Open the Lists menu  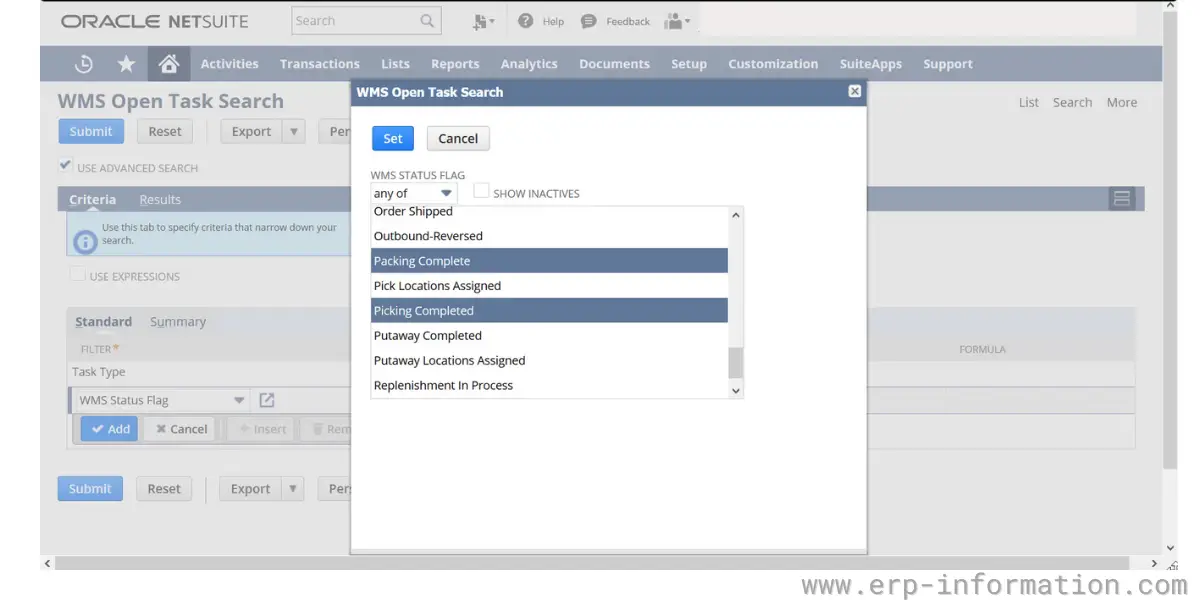click(x=395, y=64)
